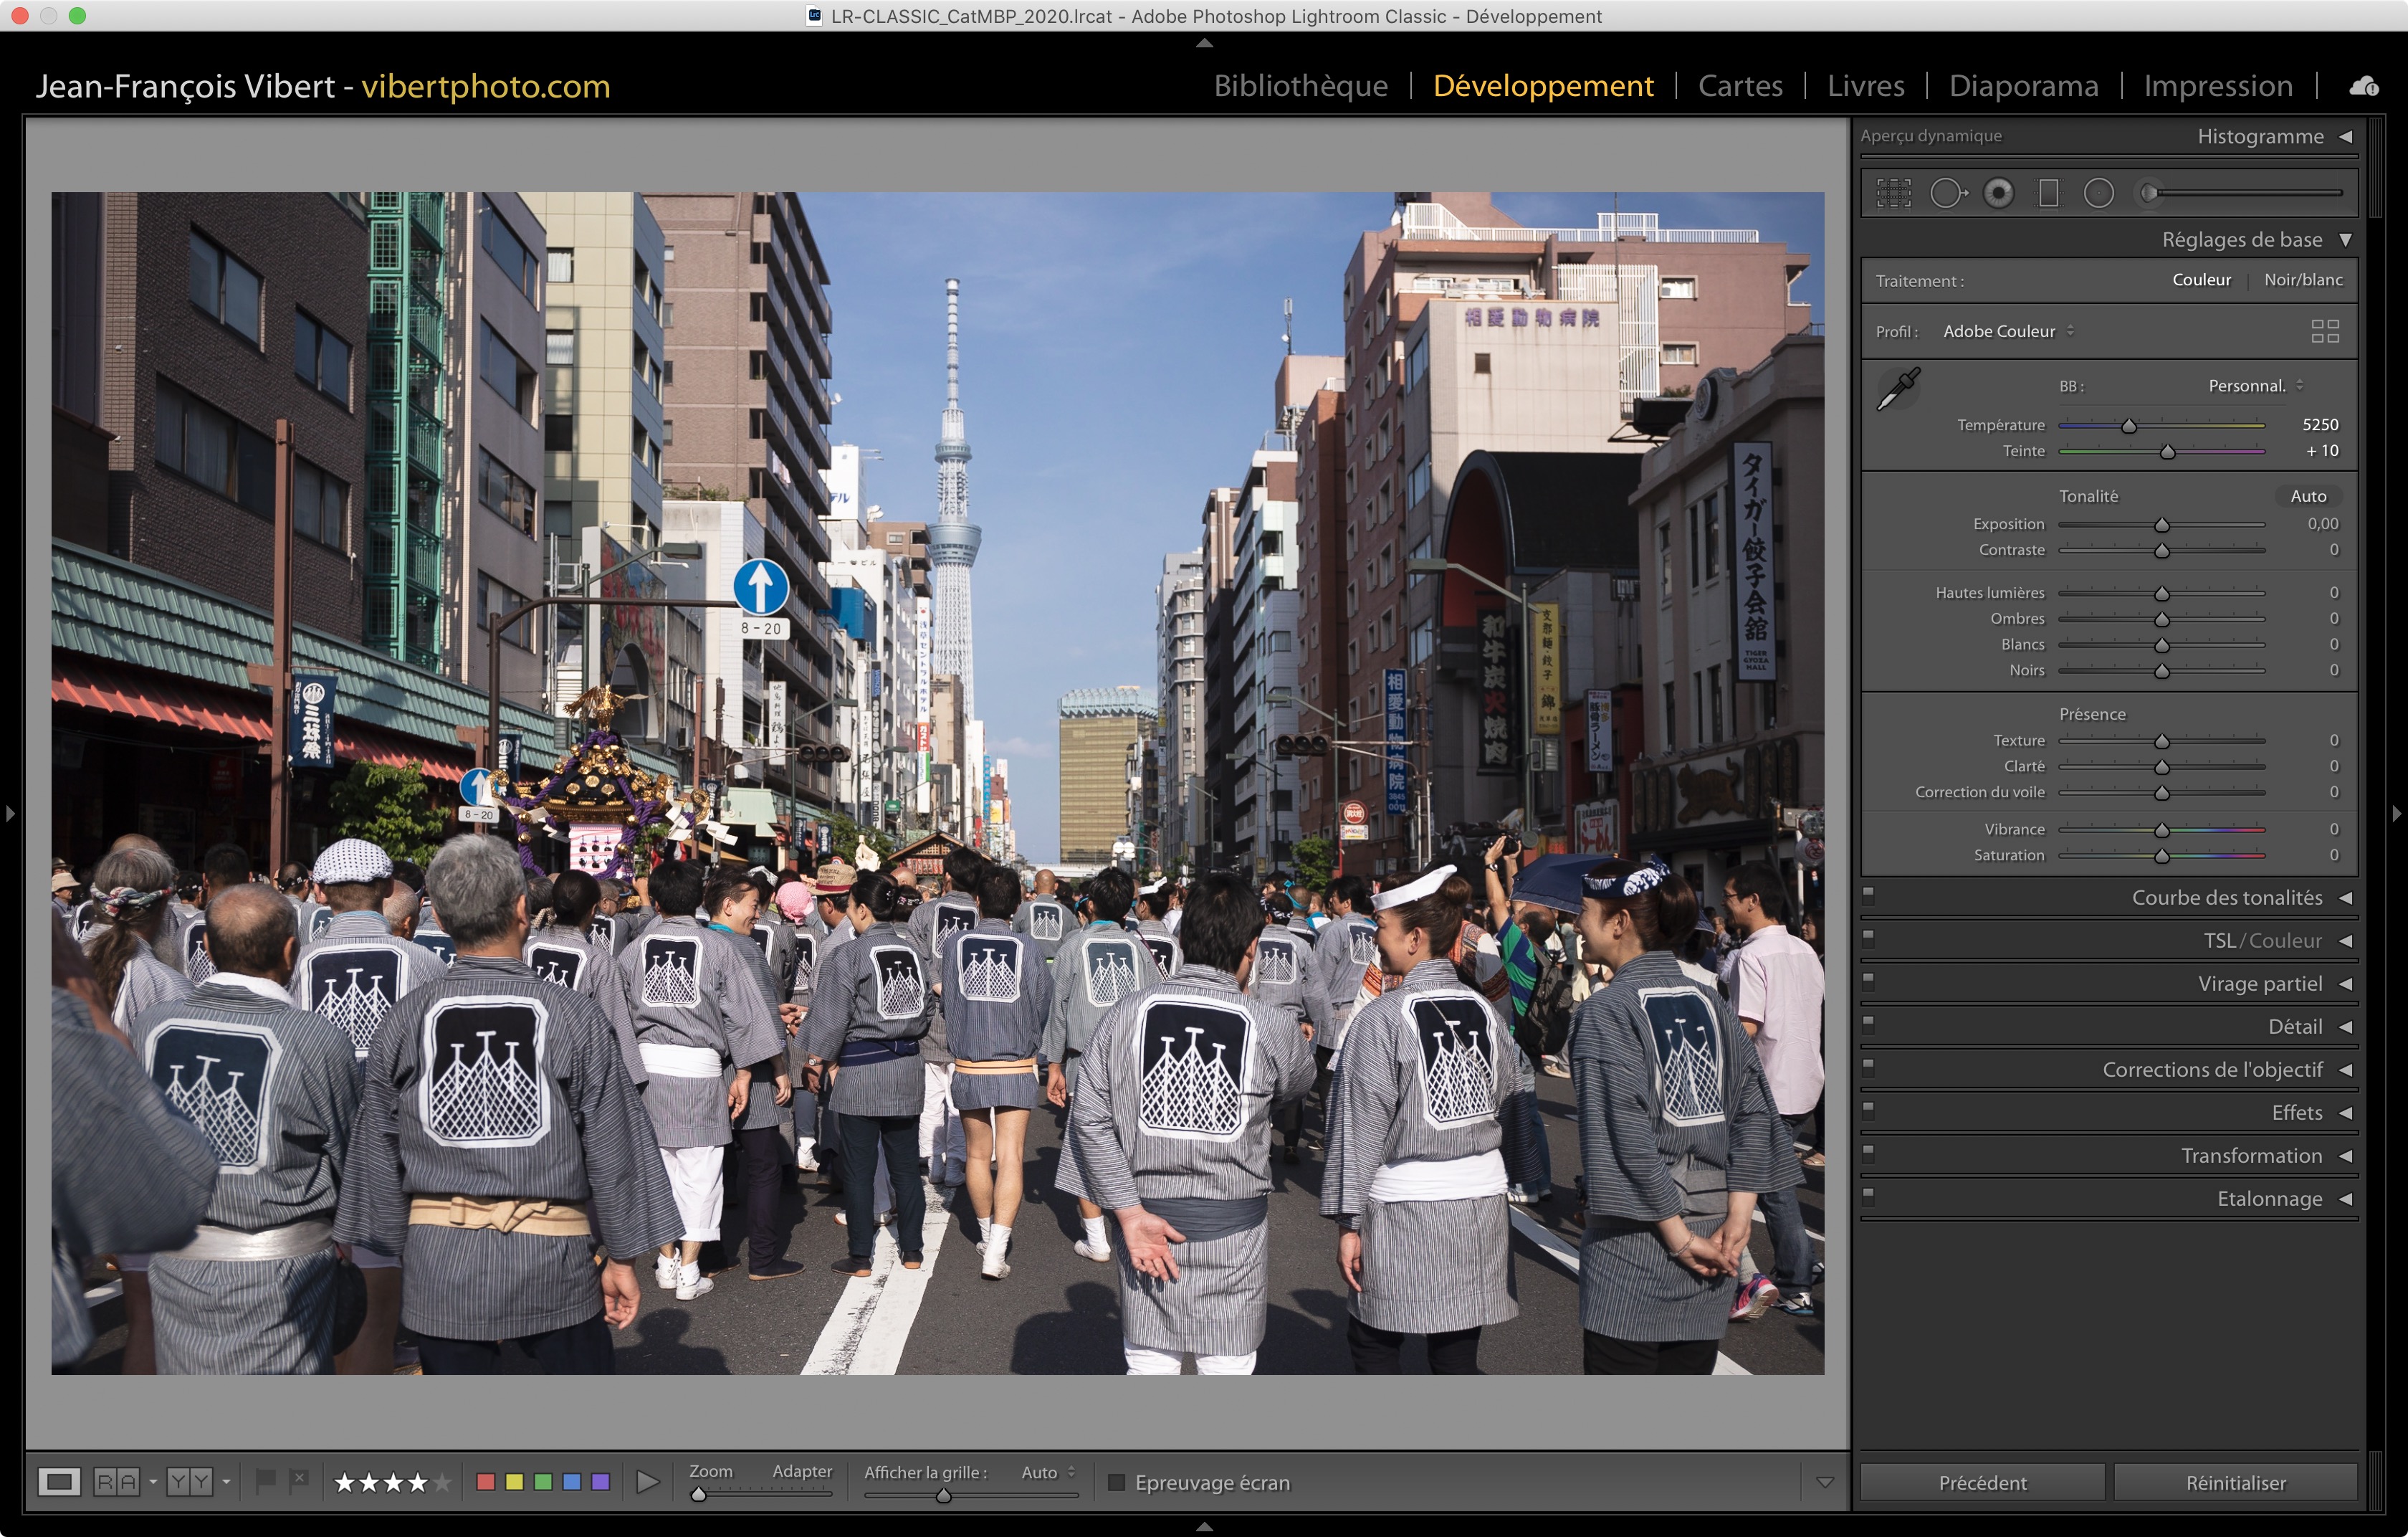Screen dimensions: 2408x1537
Task: Select the Red Eye Correction tool
Action: pos(1998,193)
